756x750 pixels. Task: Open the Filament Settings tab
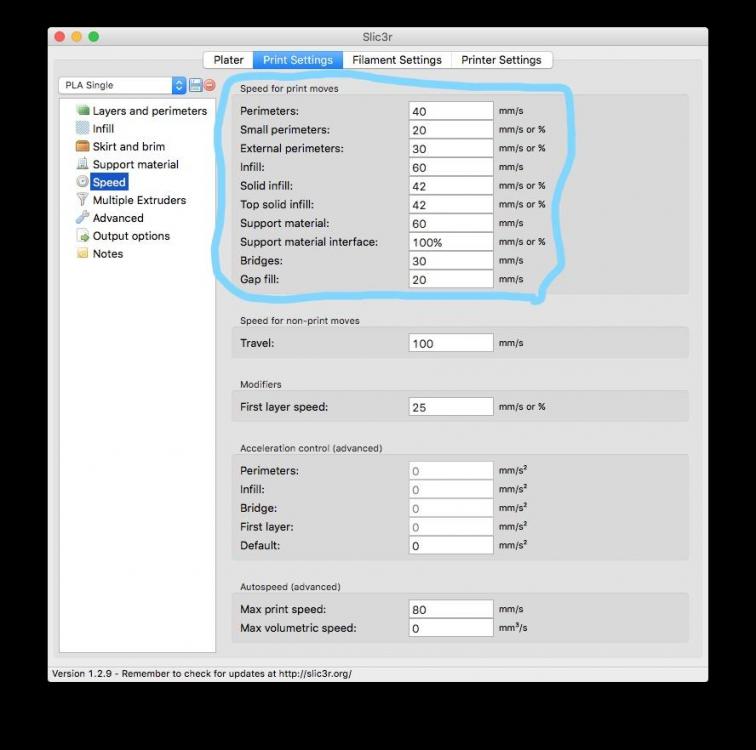[397, 60]
